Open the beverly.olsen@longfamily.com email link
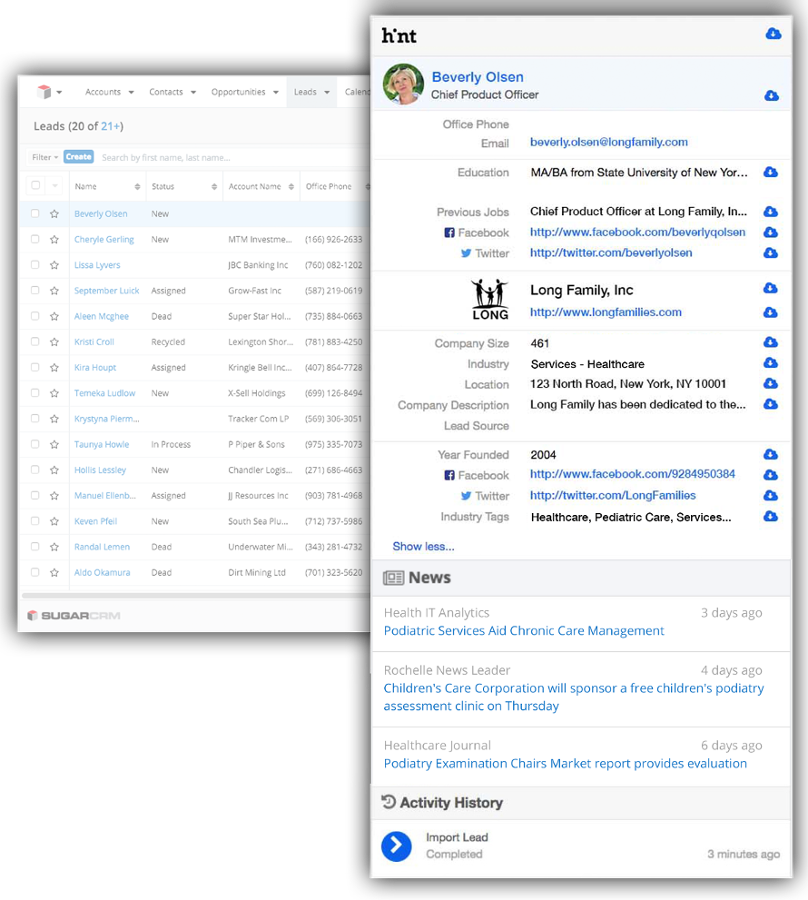Viewport: 808px width, 900px height. point(608,142)
